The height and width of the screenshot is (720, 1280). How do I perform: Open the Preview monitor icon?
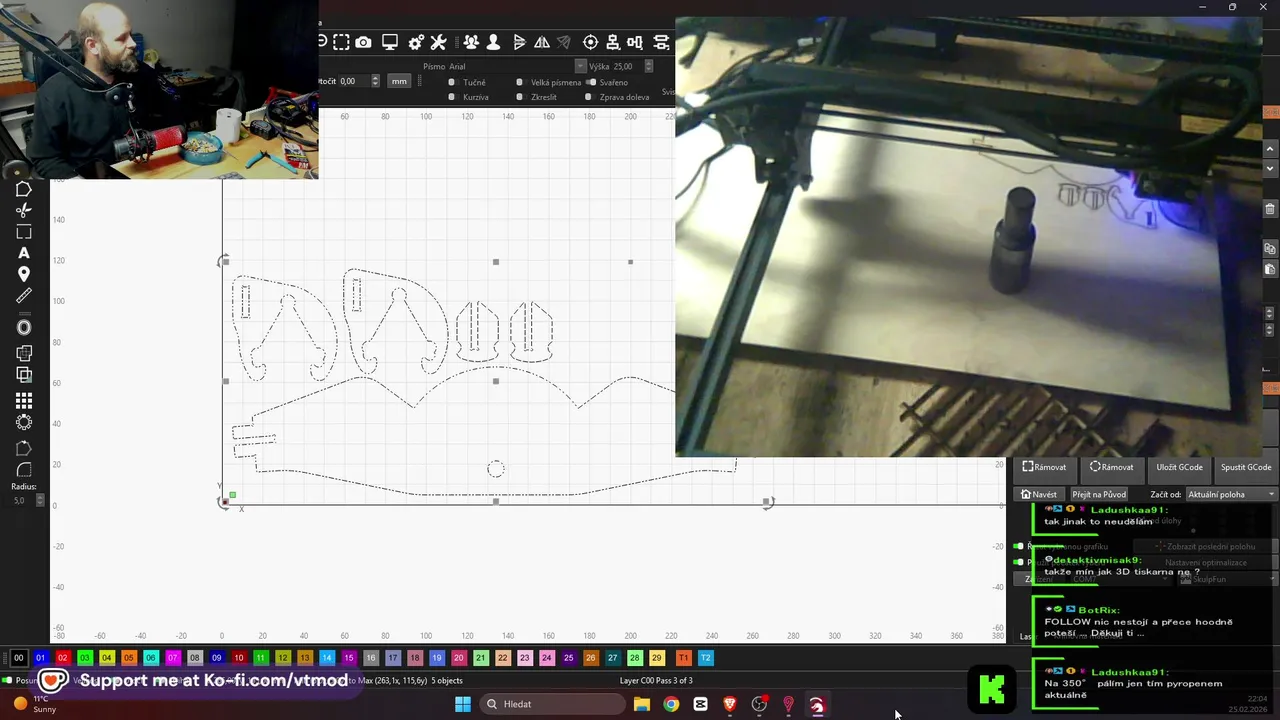(x=390, y=42)
